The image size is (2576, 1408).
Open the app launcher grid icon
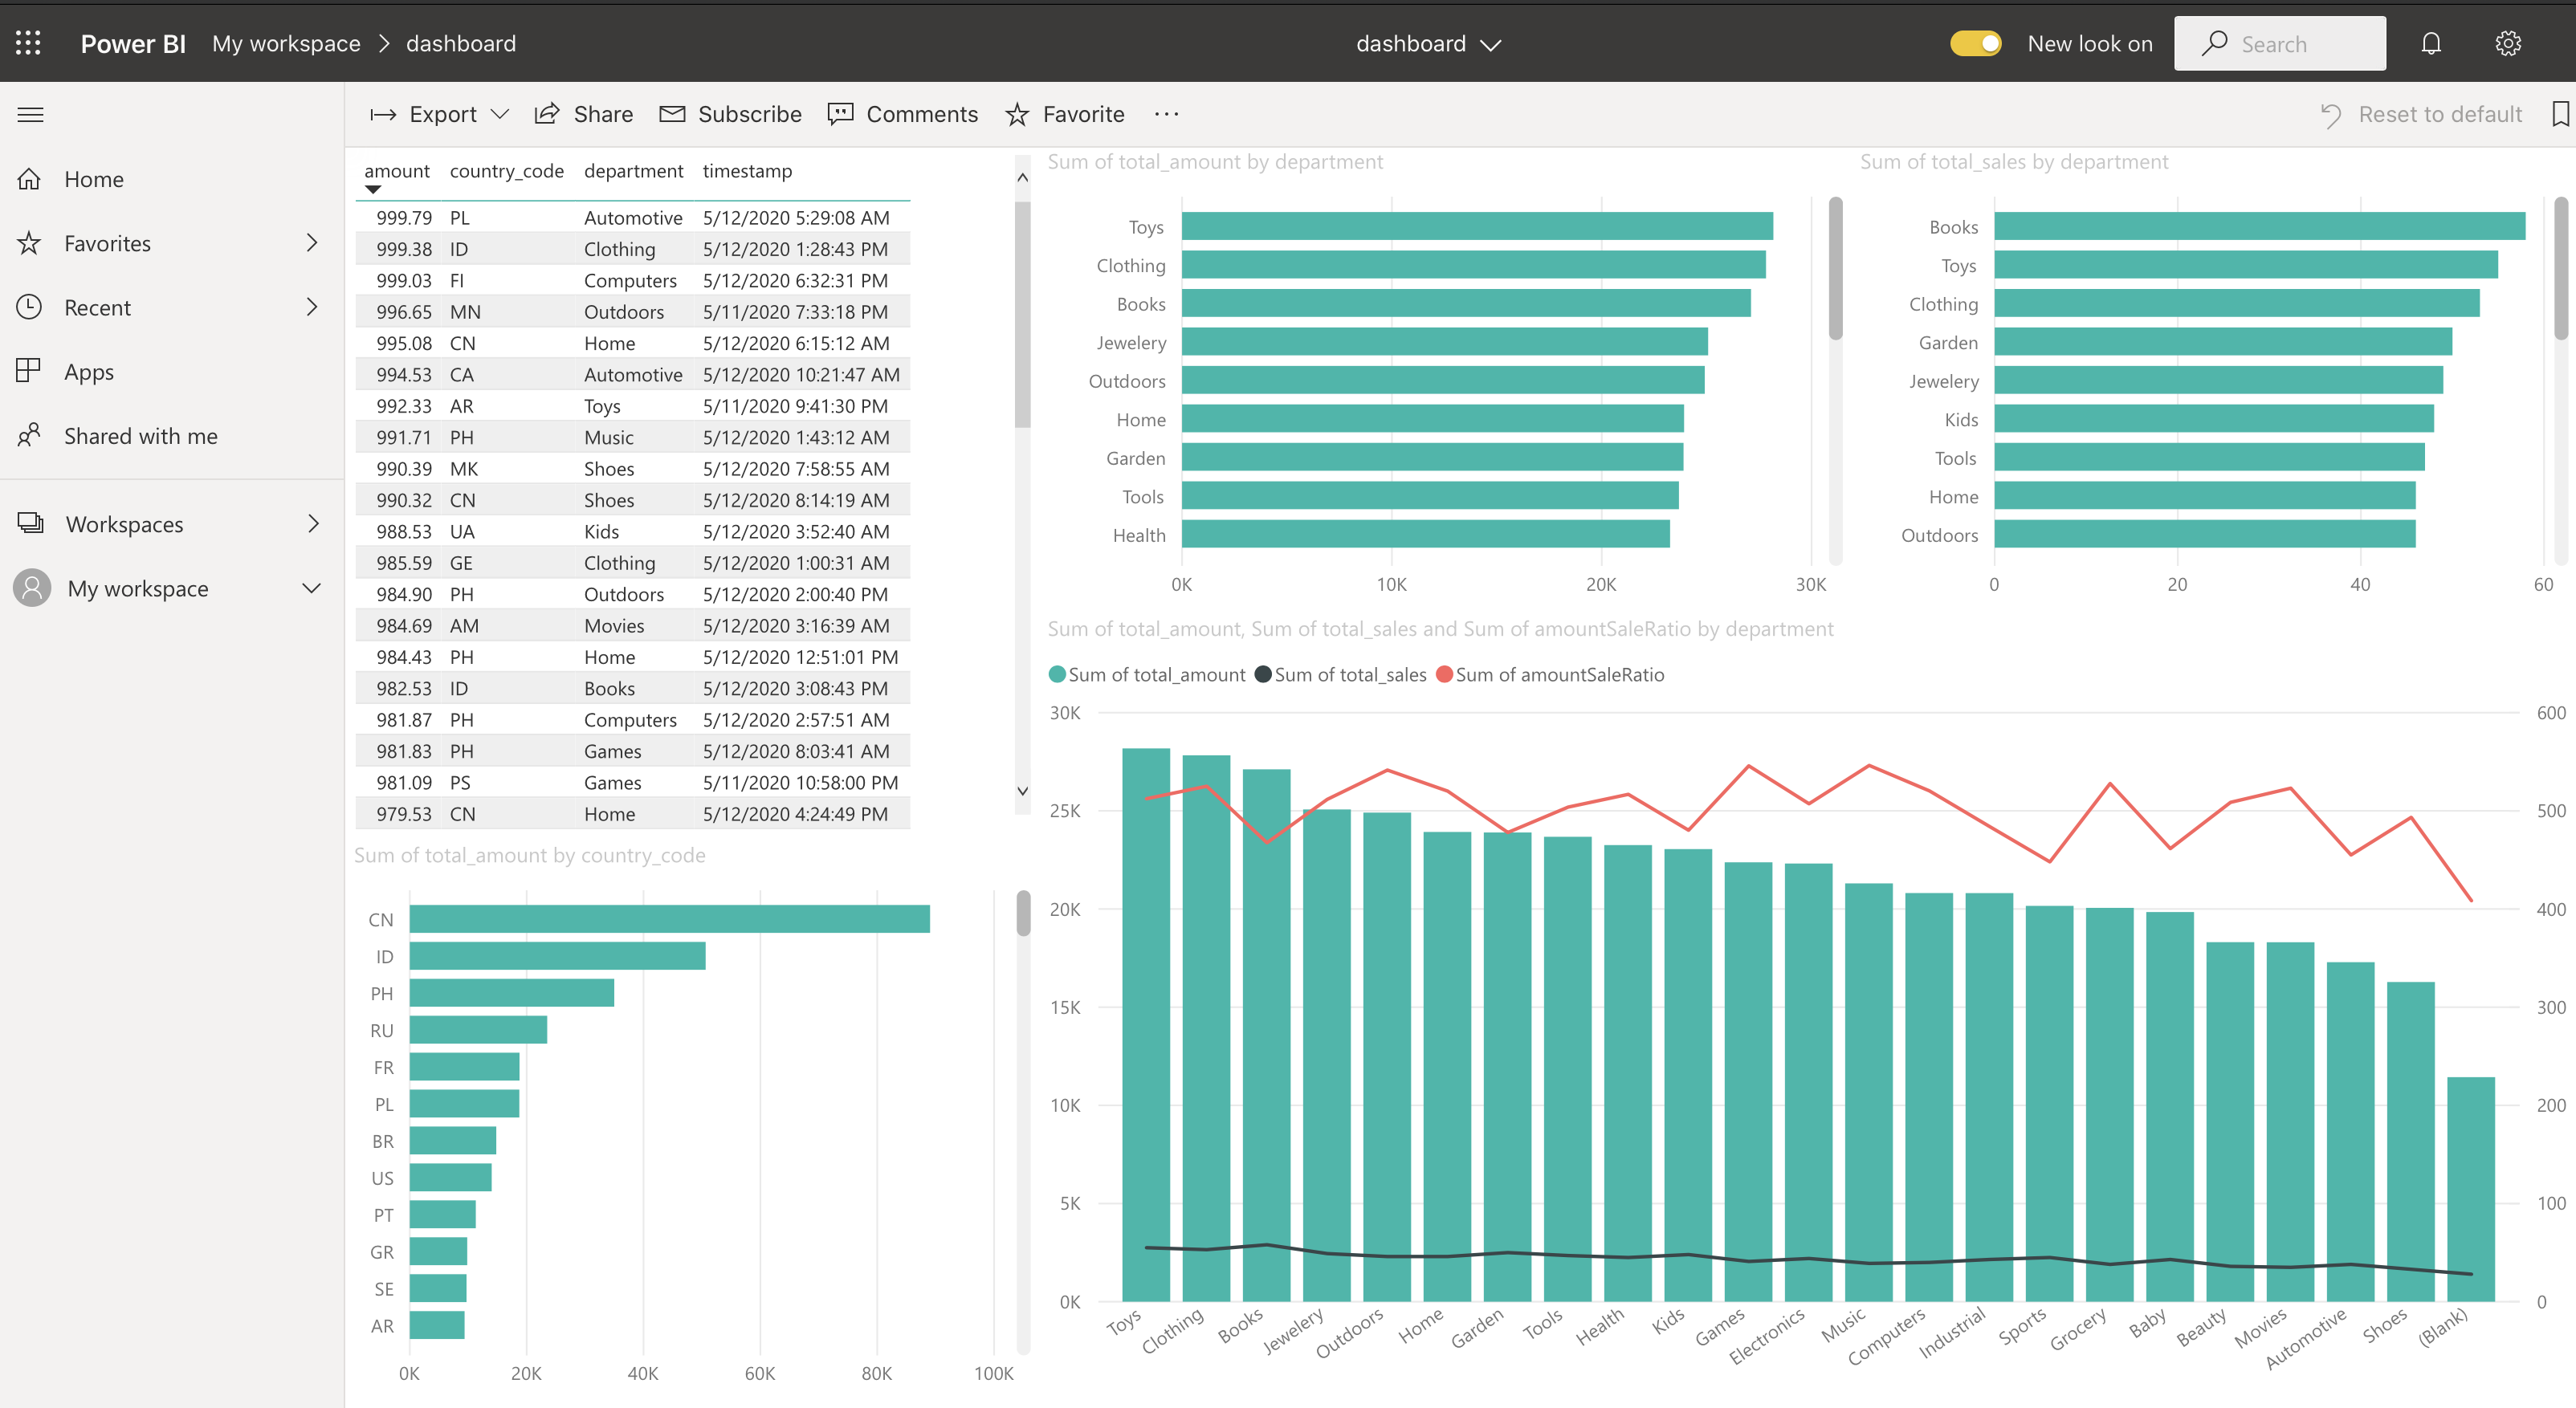tap(28, 43)
